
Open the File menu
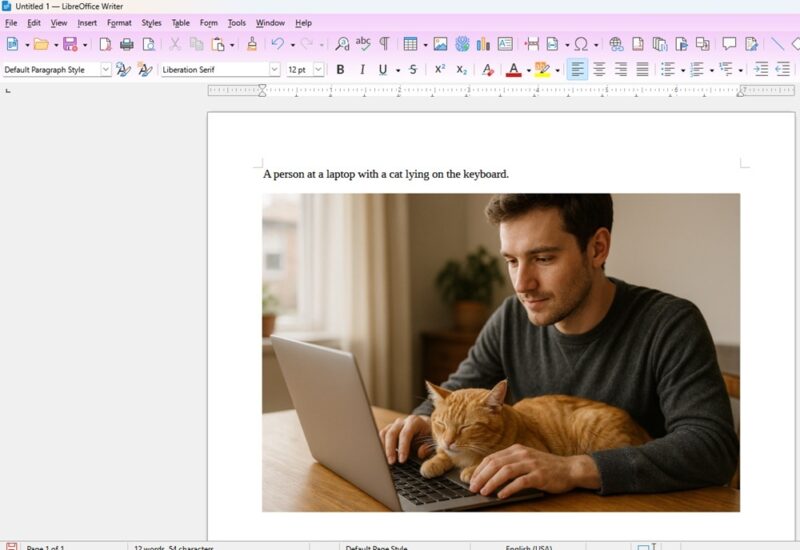pyautogui.click(x=11, y=23)
